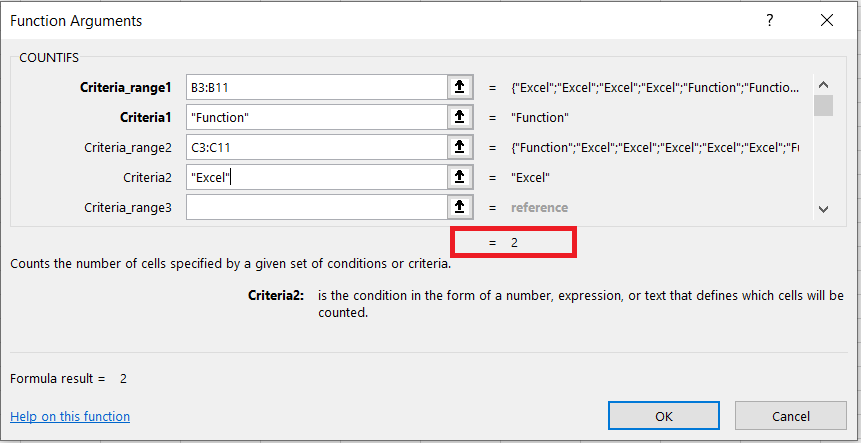861x443 pixels.
Task: Click range selector icon for Criteria2
Action: (x=459, y=178)
